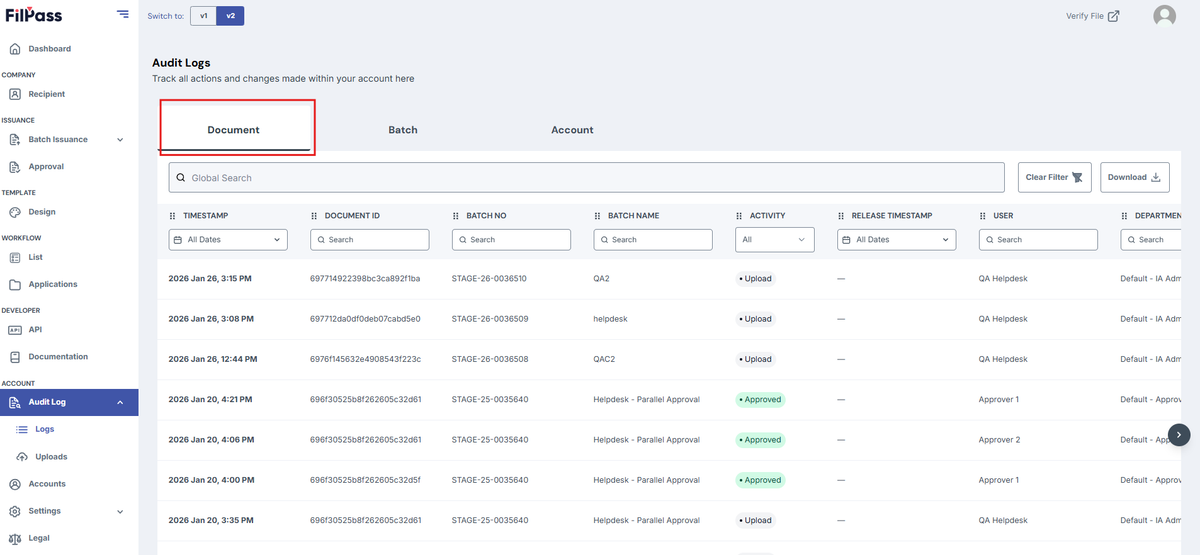
Task: Click the Download button
Action: (x=1135, y=177)
